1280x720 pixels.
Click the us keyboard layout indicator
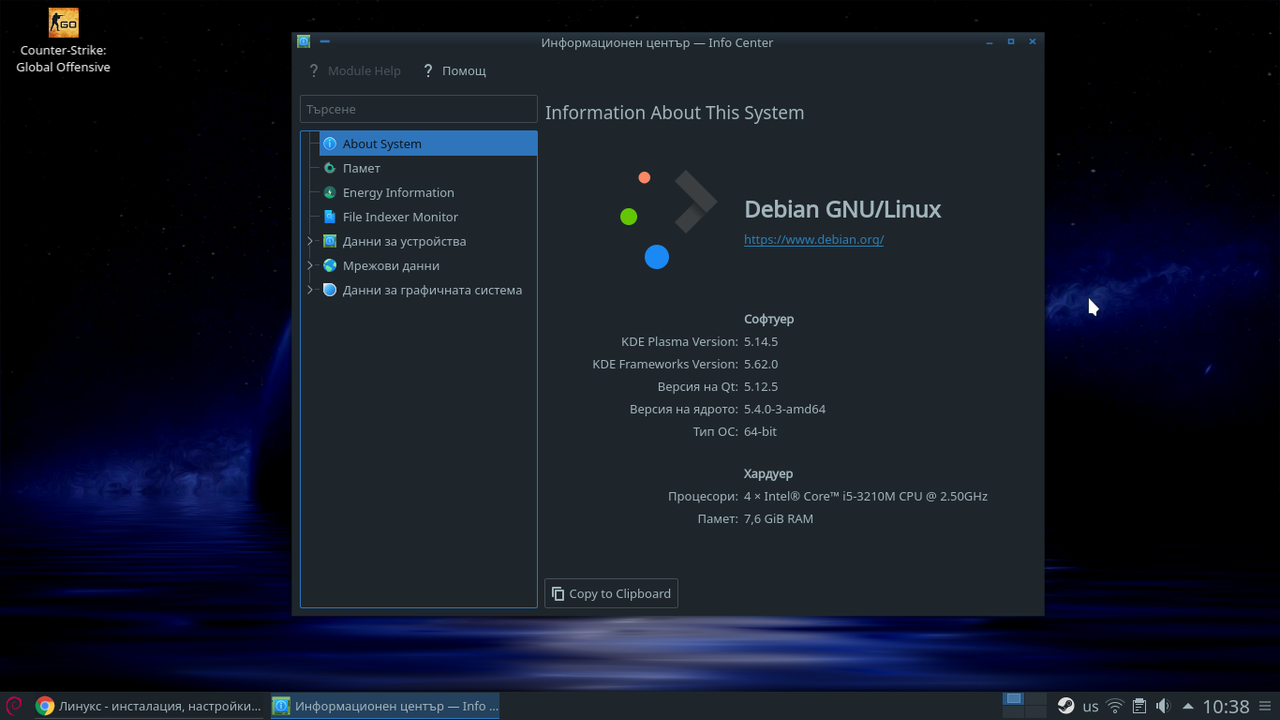coord(1091,706)
